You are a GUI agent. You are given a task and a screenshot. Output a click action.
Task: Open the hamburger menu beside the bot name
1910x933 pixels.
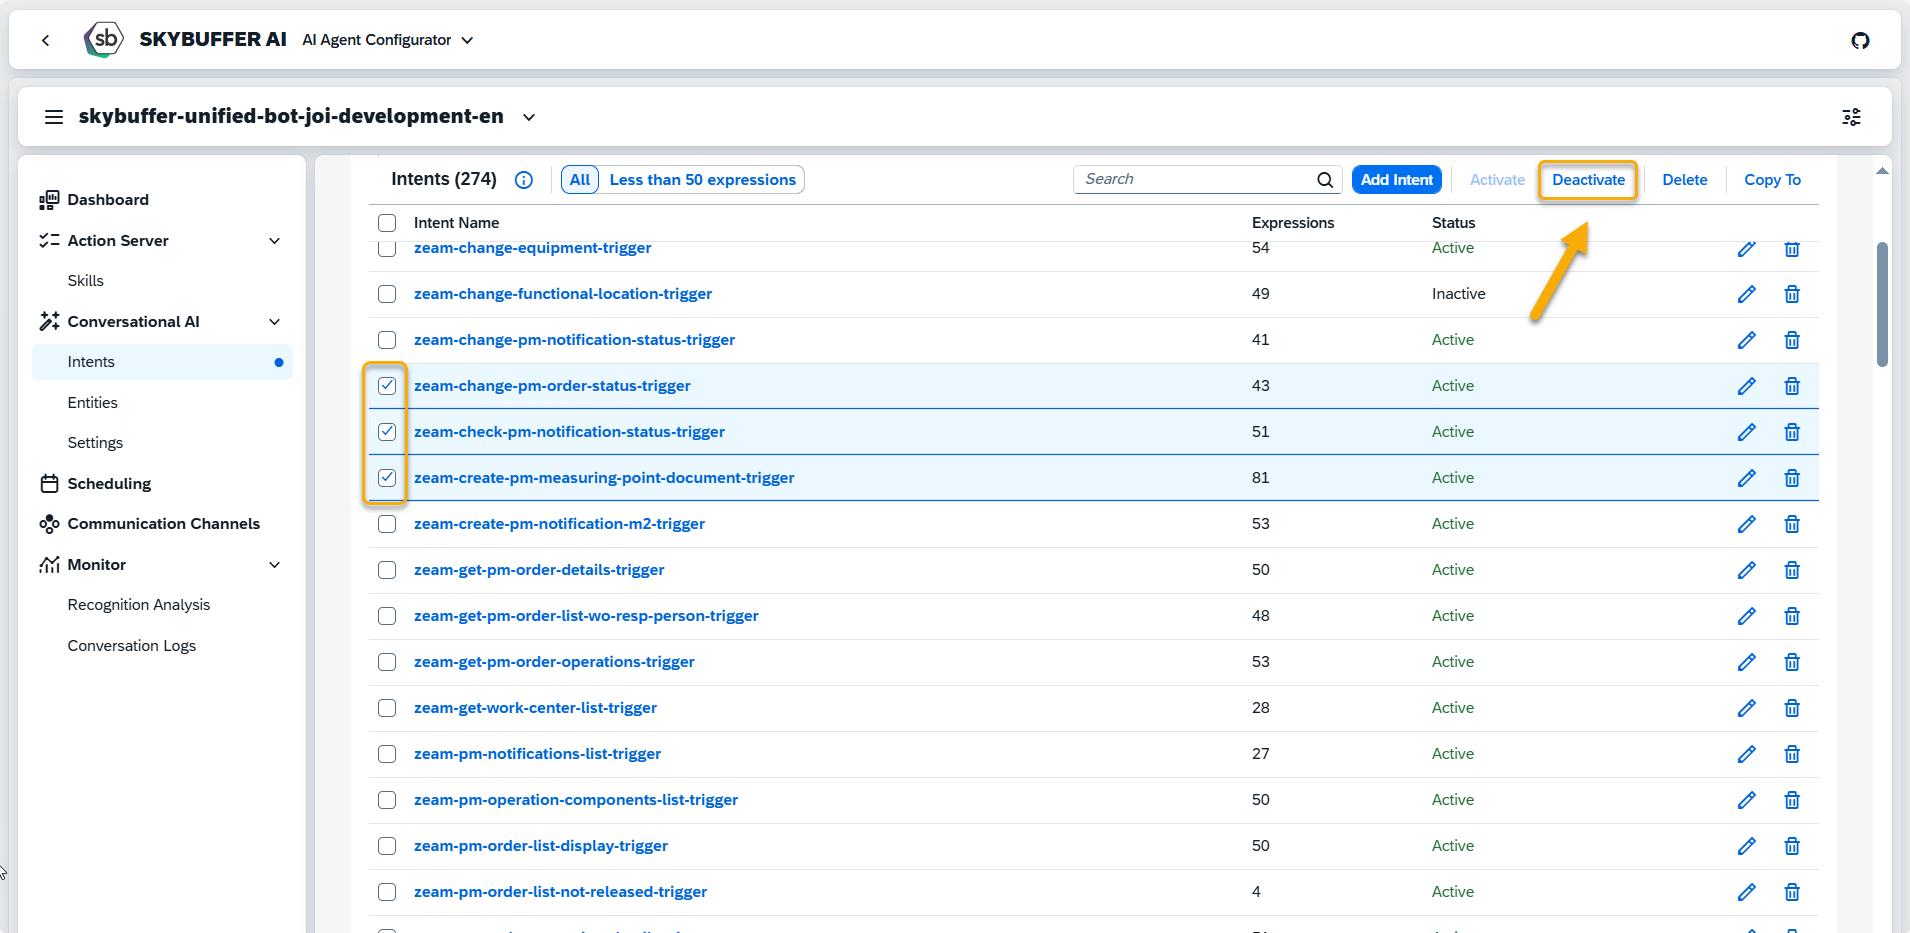click(54, 117)
